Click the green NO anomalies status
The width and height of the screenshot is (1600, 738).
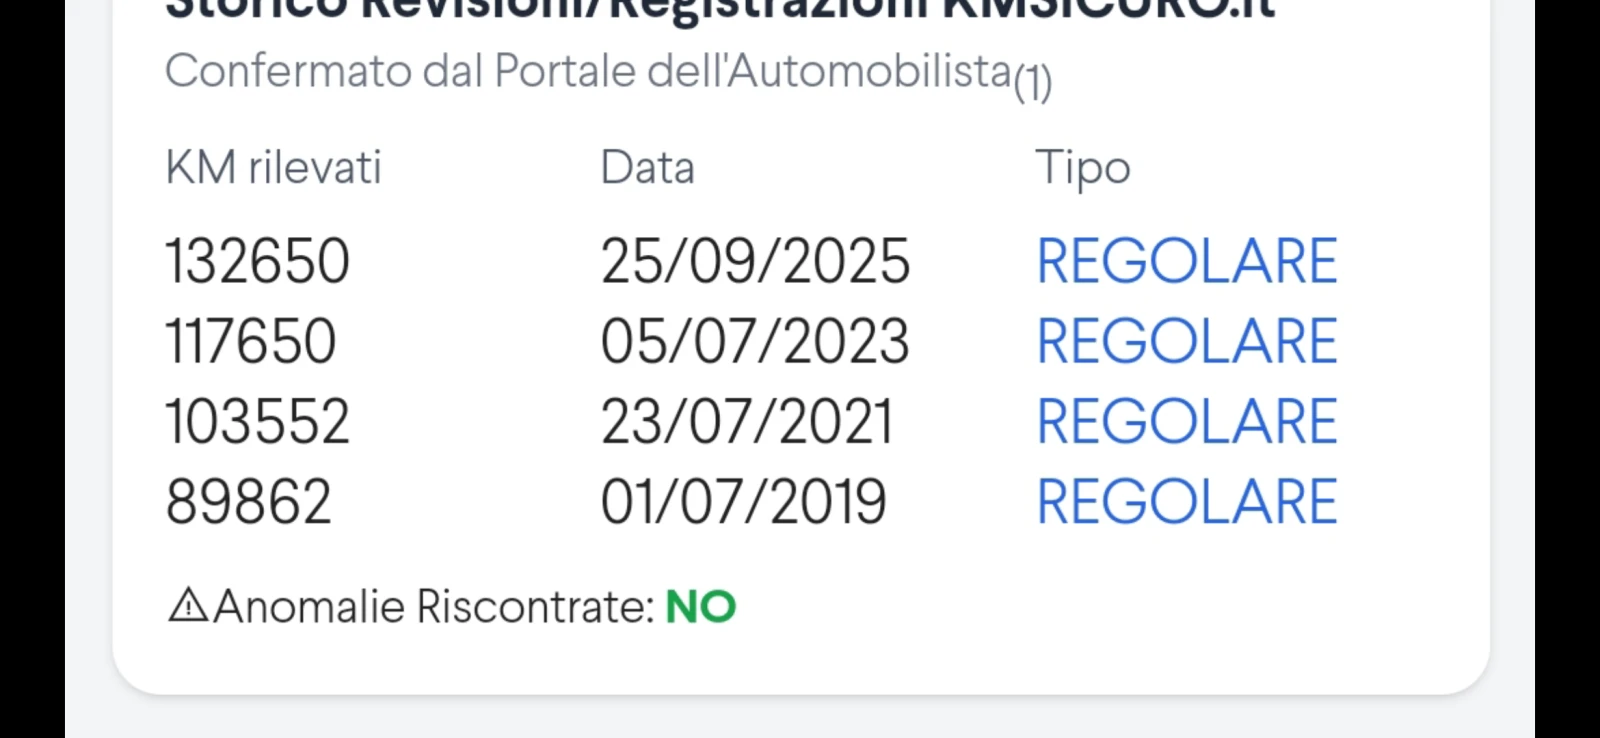[x=701, y=607]
